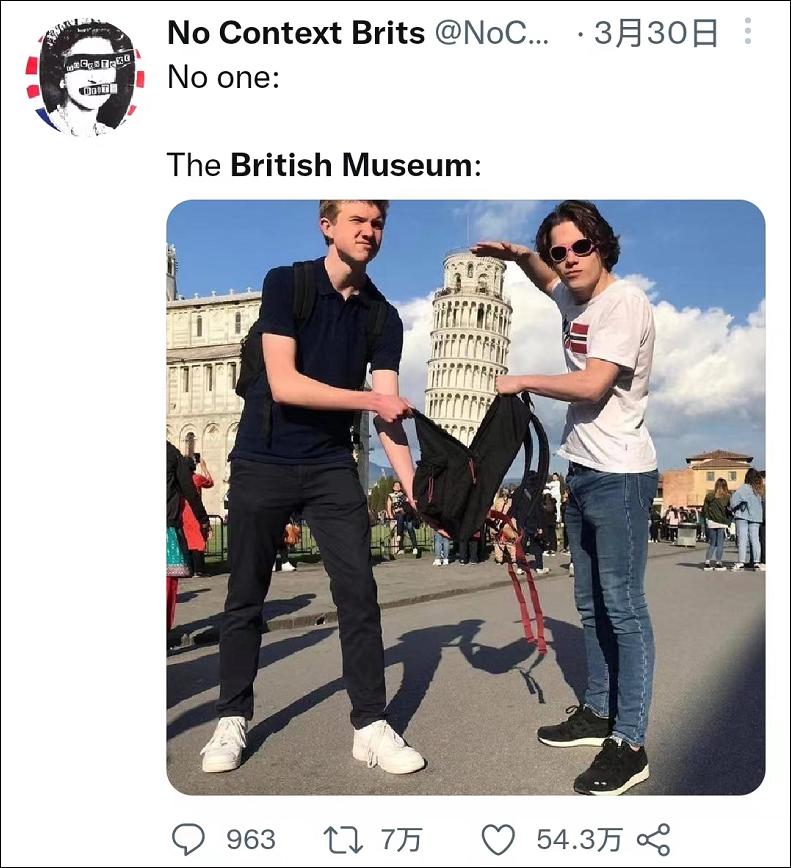Click the "No one:" tweet text
791x868 pixels.
pyautogui.click(x=223, y=77)
